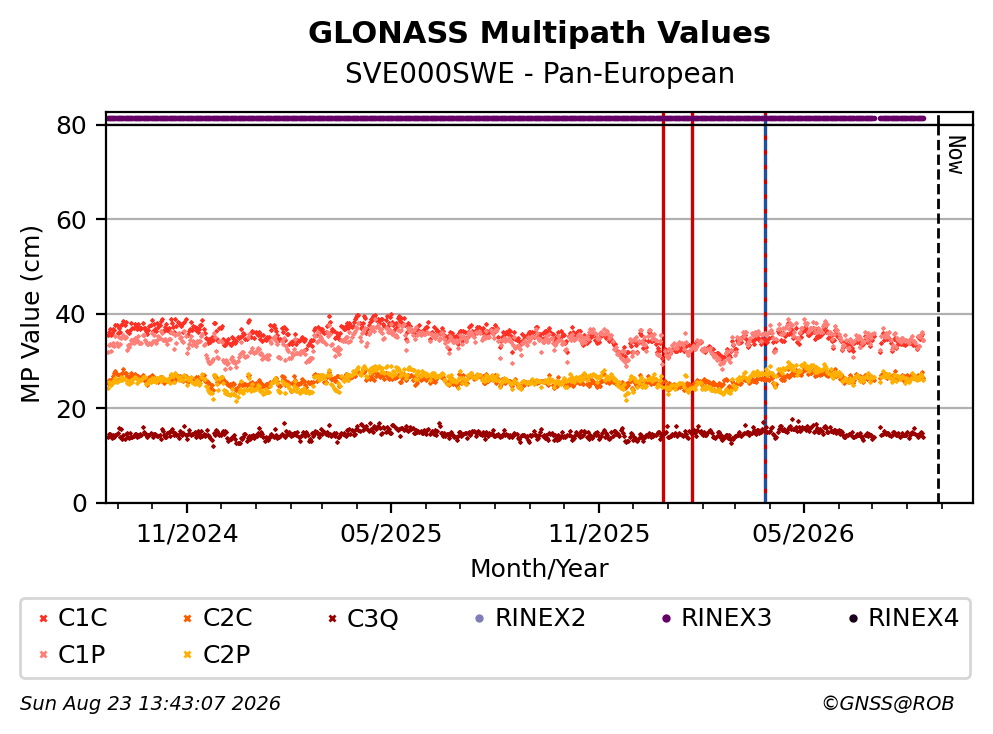This screenshot has height=734, width=993.
Task: Click the 05/2025 x-axis tick label
Action: pos(391,534)
